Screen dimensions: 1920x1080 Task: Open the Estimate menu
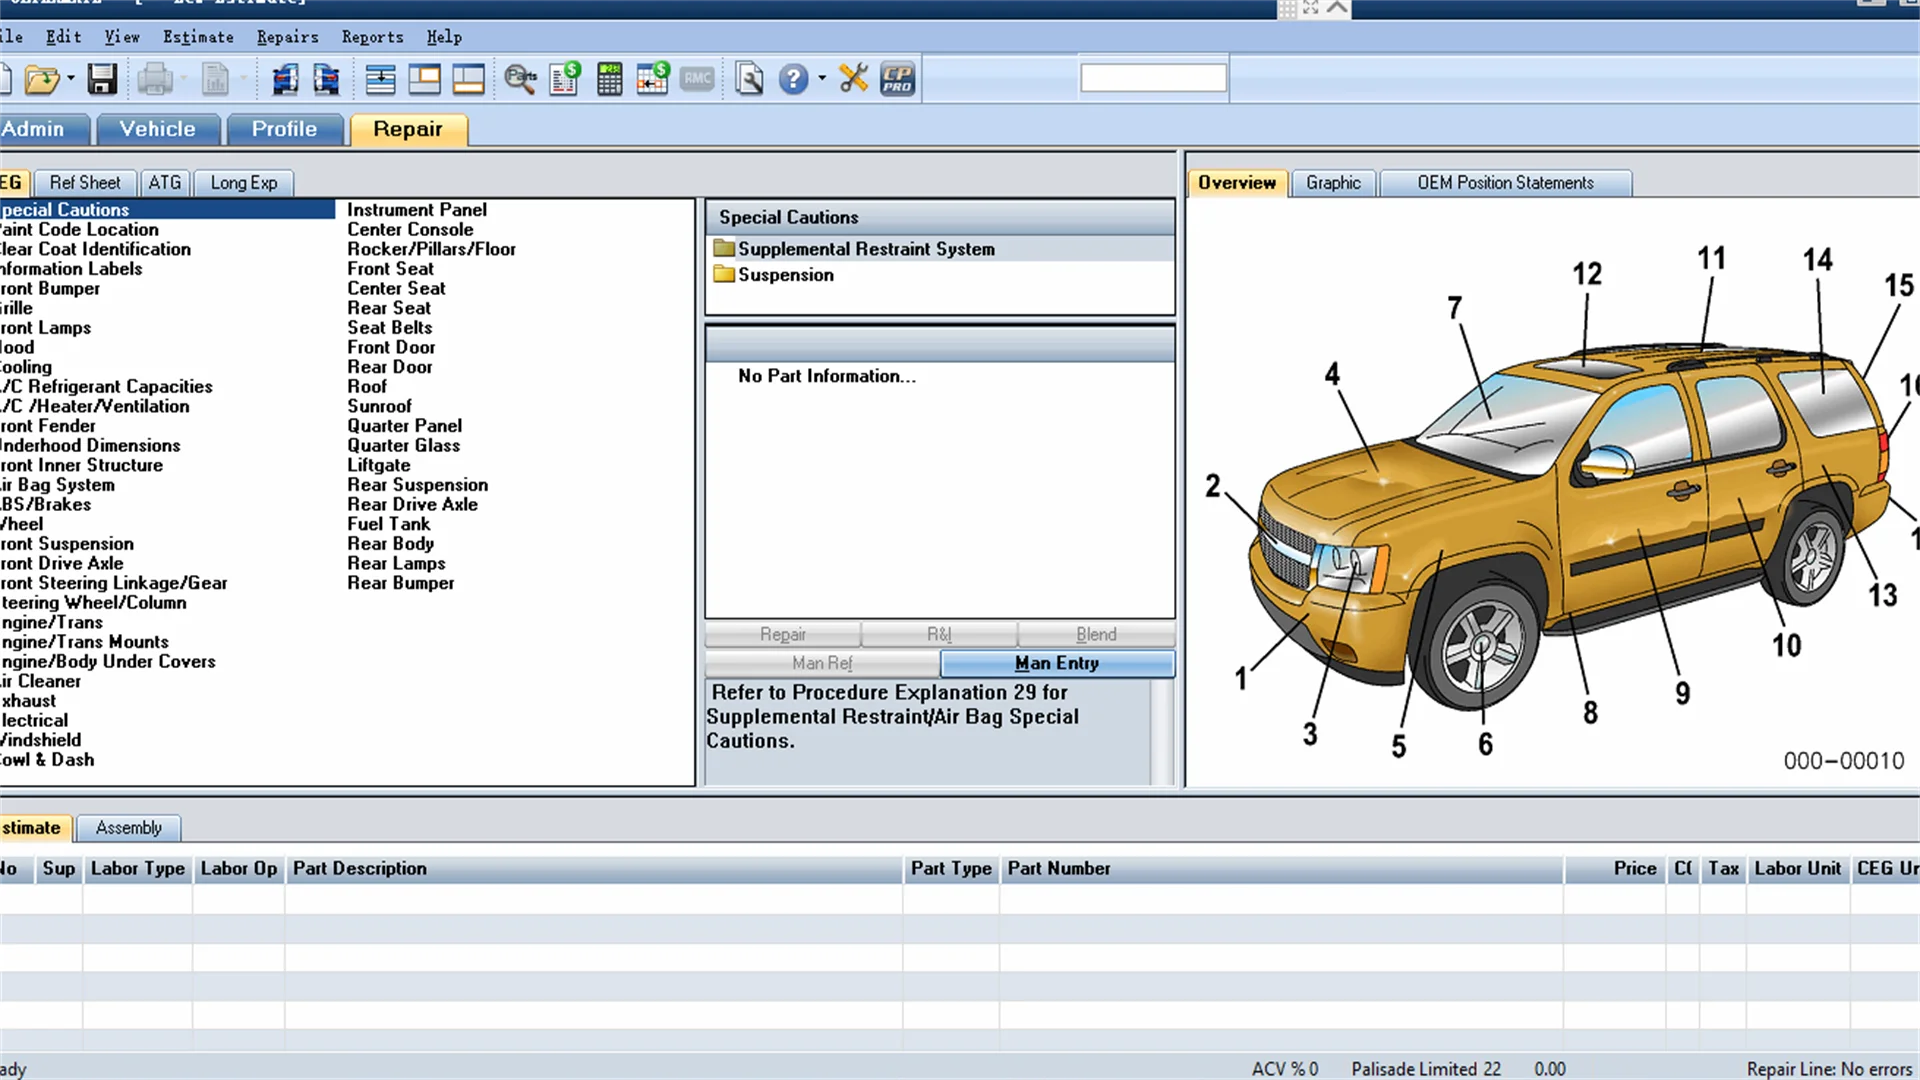point(198,37)
